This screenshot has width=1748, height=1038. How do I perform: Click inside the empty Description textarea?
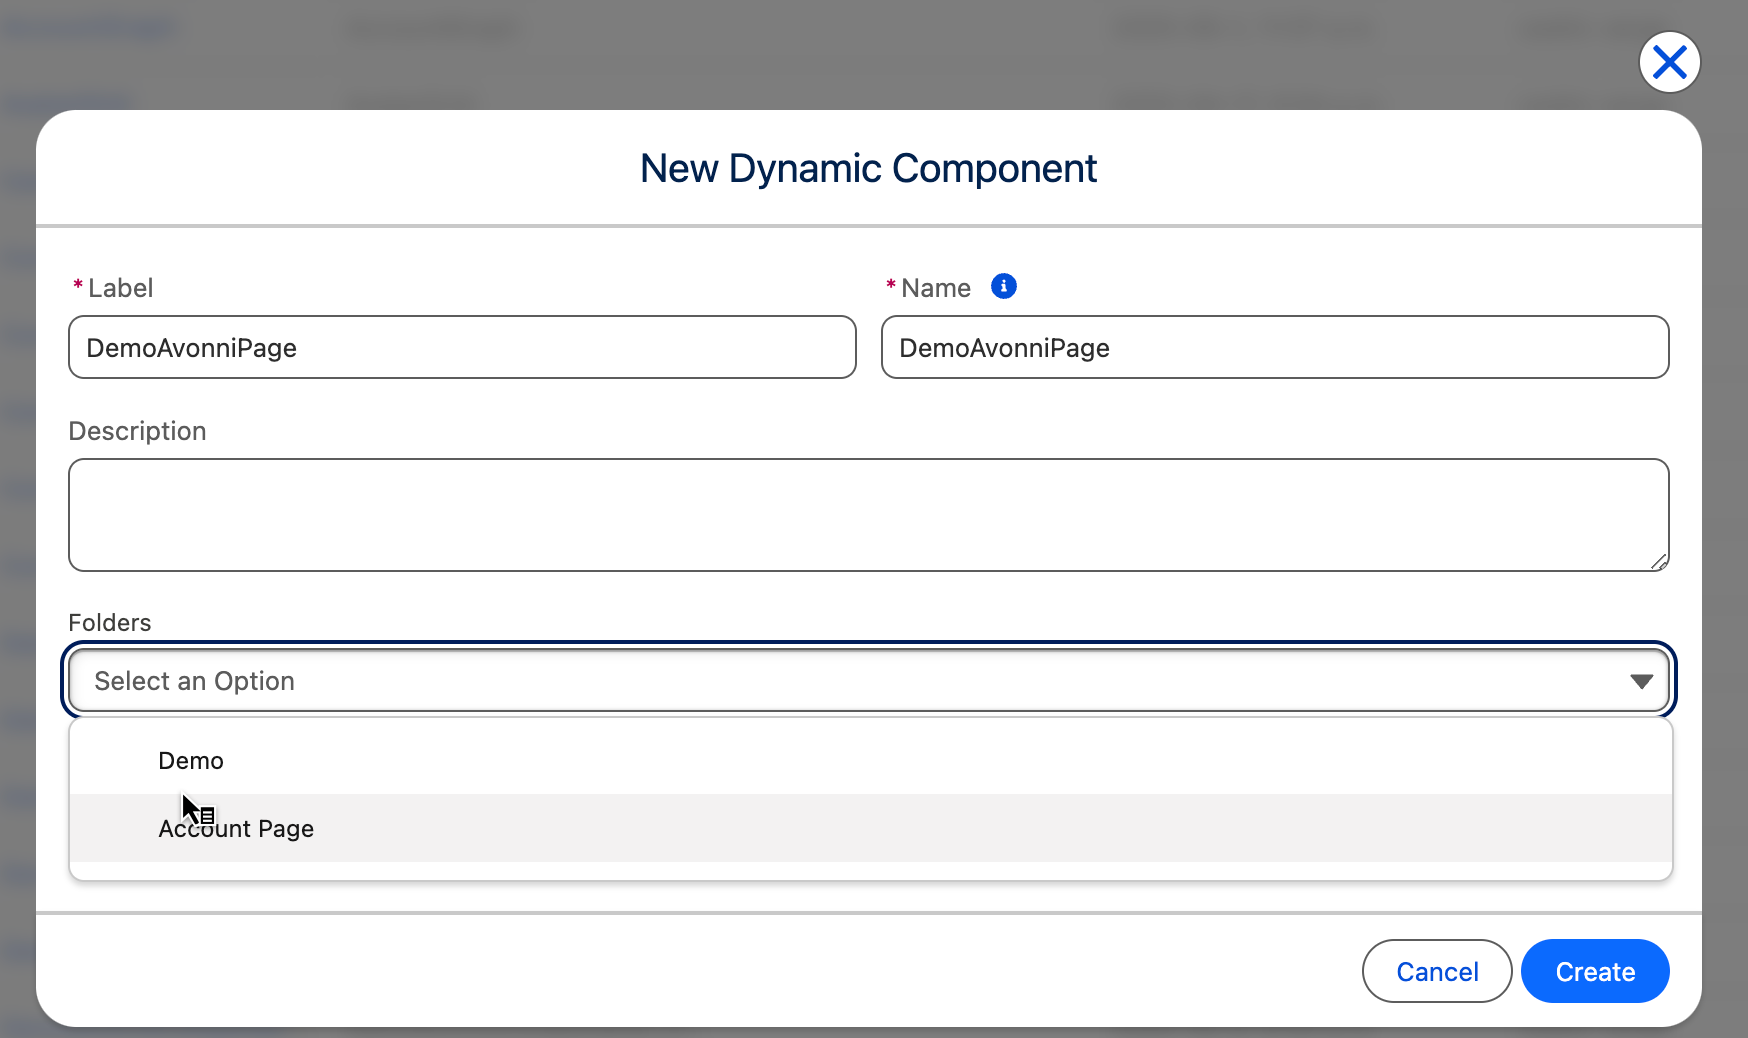[x=867, y=515]
